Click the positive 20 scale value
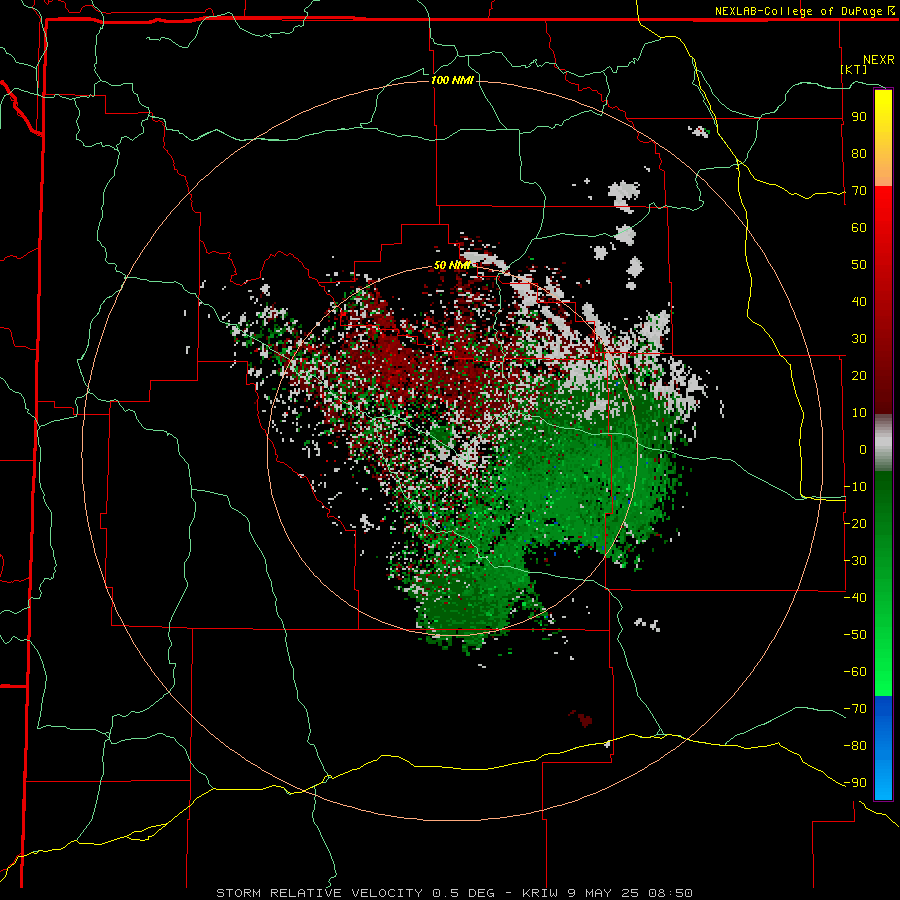 click(859, 376)
